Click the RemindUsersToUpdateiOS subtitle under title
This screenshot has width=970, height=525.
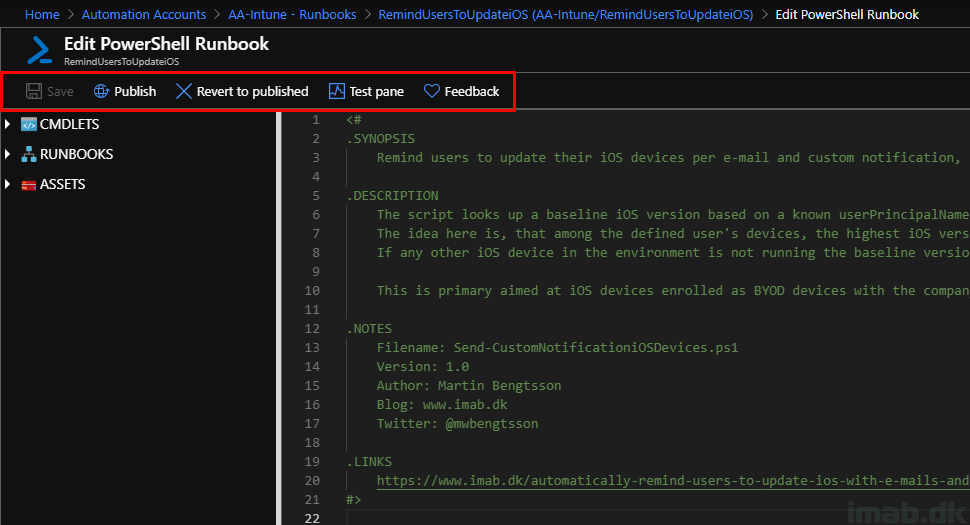pos(121,62)
